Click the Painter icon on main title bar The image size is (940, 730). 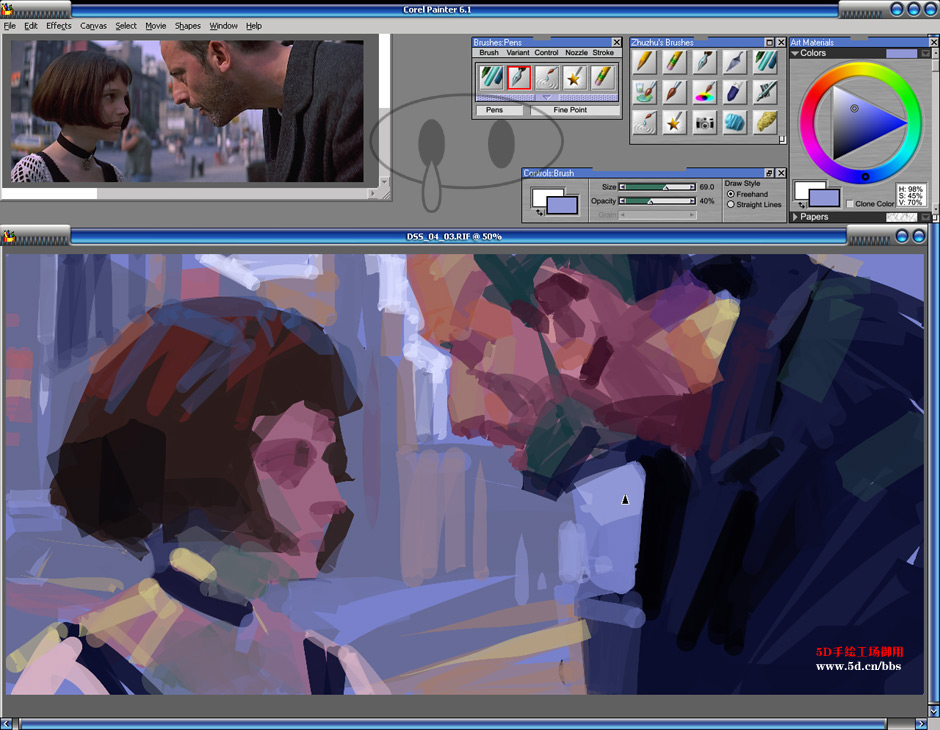[x=8, y=10]
